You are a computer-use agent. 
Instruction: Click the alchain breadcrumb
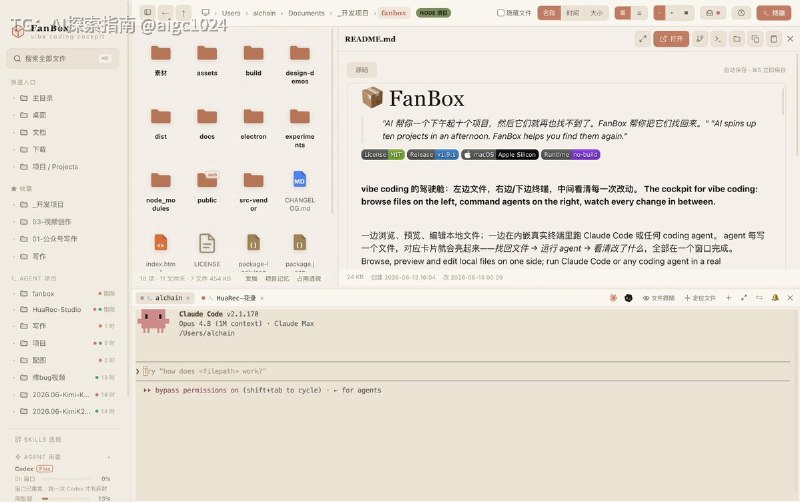264,13
